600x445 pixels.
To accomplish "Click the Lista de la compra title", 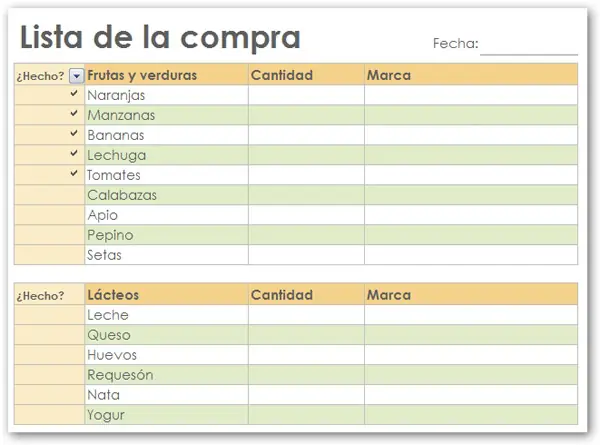I will pyautogui.click(x=160, y=37).
